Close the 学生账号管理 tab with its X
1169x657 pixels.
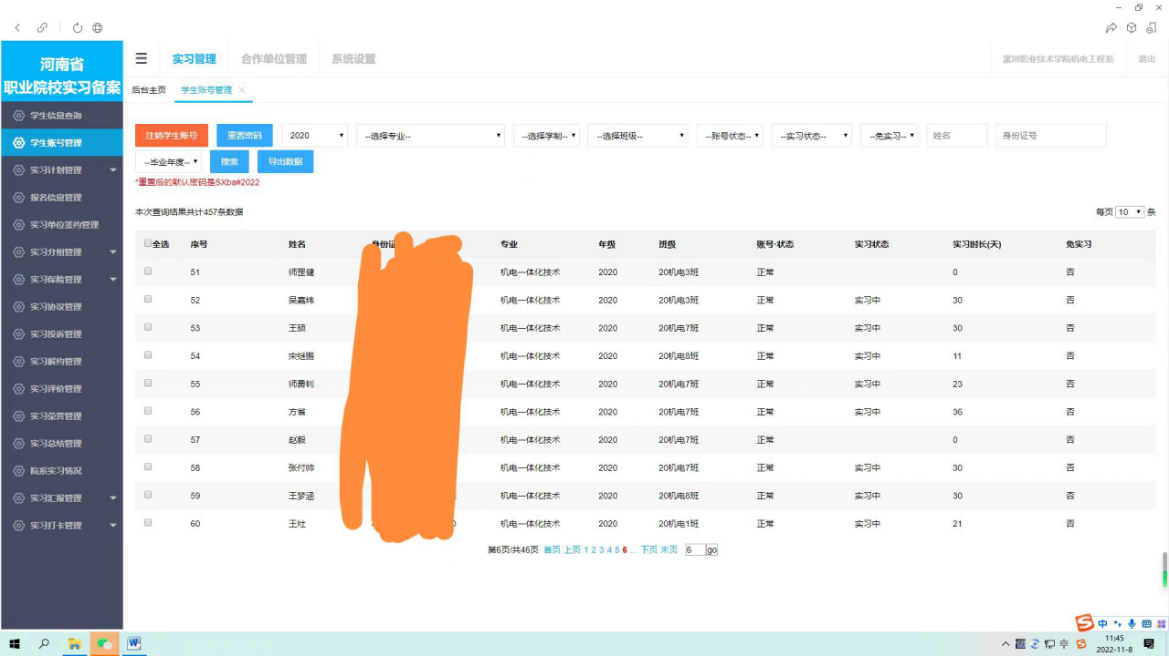(x=242, y=90)
